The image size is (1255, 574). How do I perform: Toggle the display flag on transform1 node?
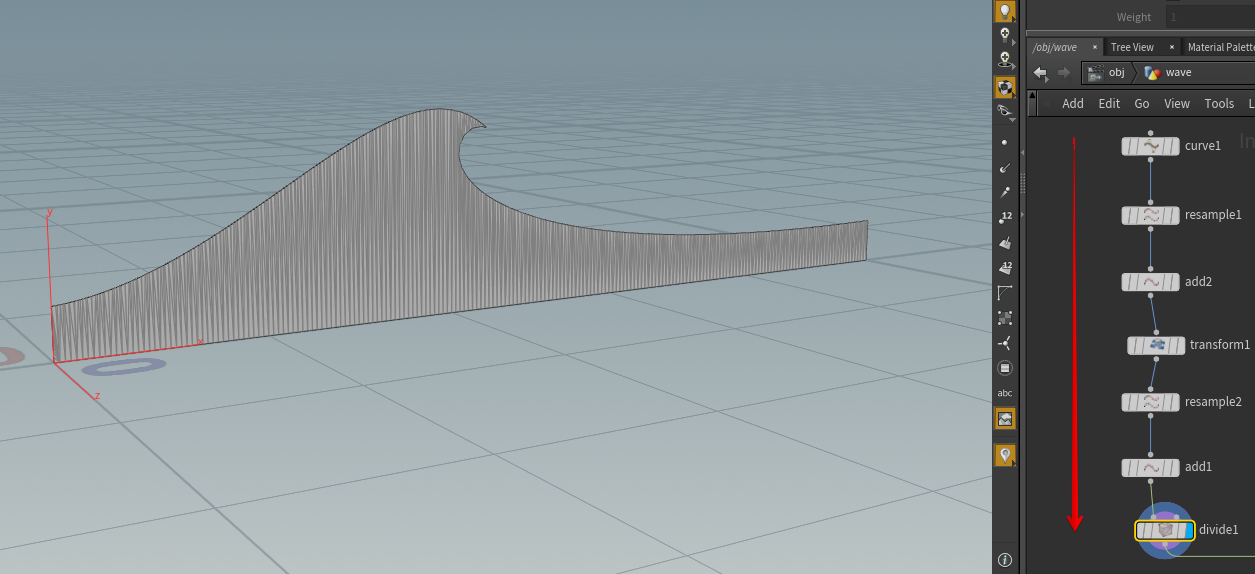pyautogui.click(x=1179, y=345)
